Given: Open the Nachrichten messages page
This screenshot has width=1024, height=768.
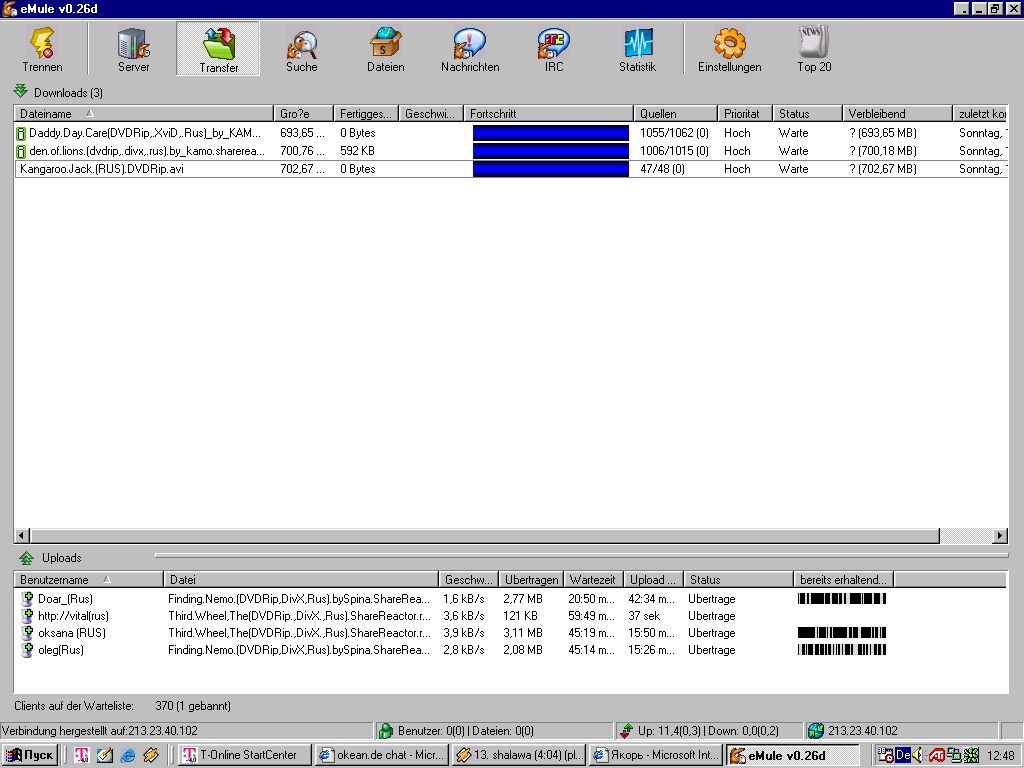Looking at the screenshot, I should tap(470, 49).
